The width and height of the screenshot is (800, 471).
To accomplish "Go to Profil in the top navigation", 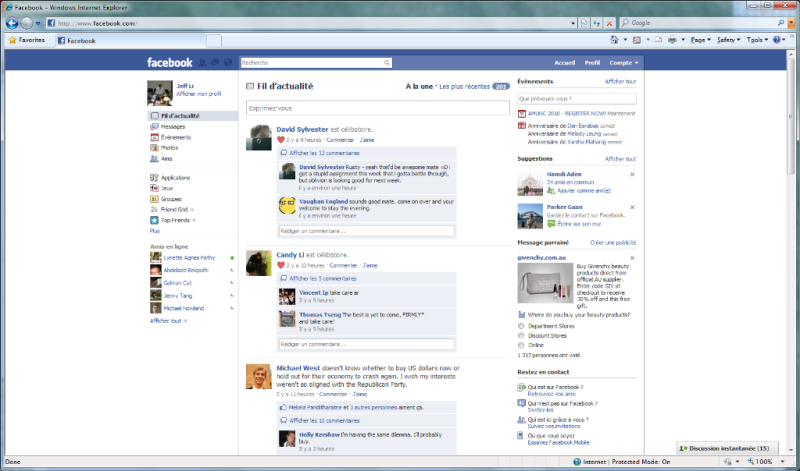I will click(x=592, y=62).
